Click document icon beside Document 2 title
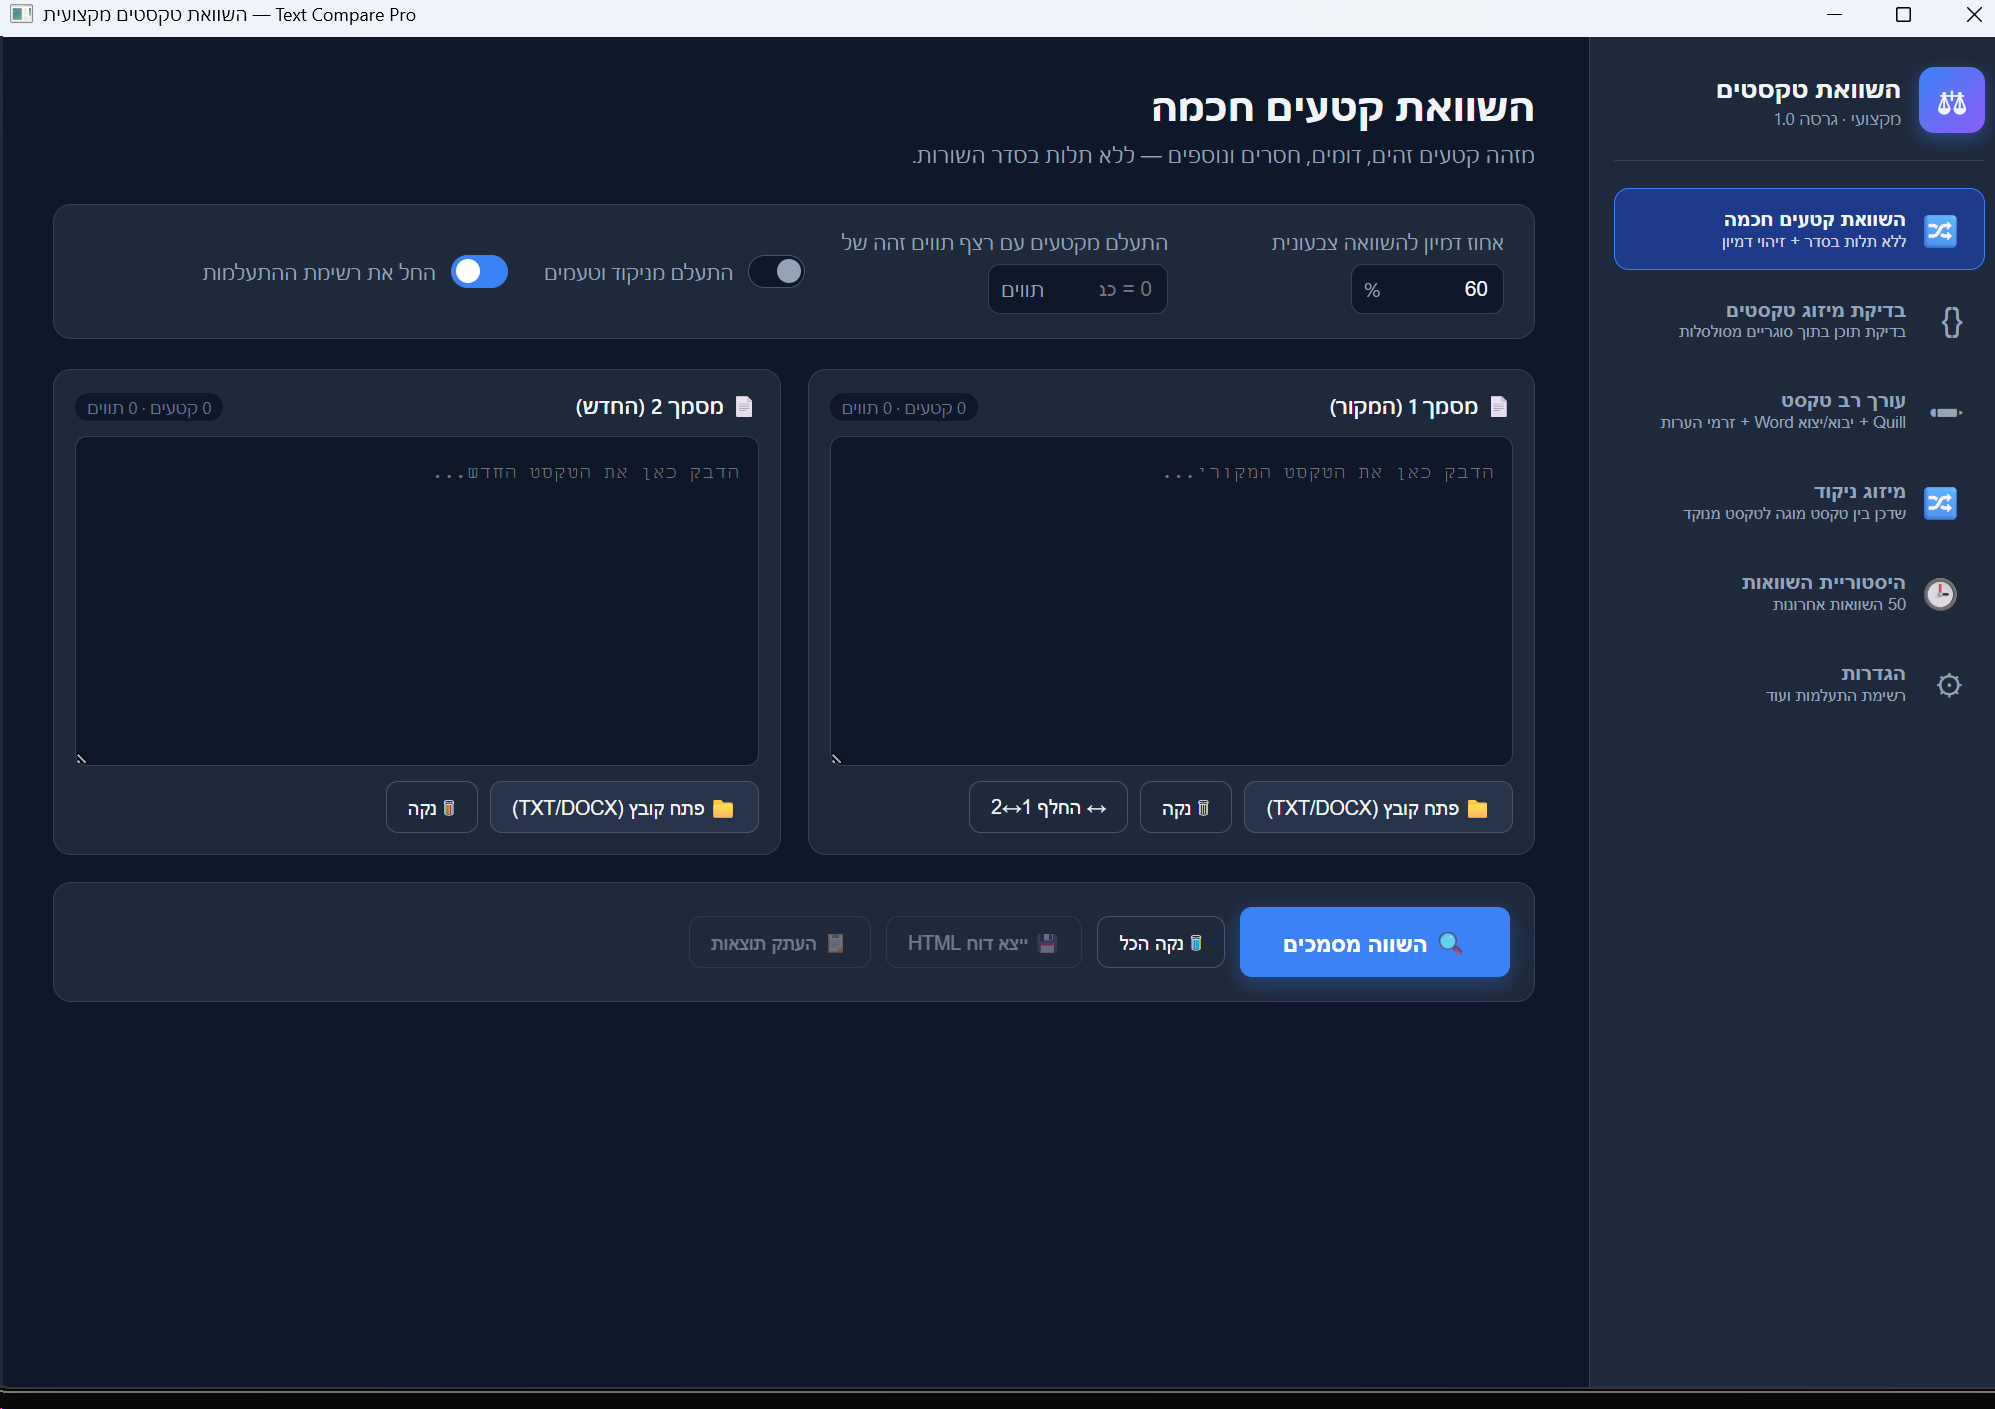This screenshot has height=1409, width=1995. [x=743, y=406]
